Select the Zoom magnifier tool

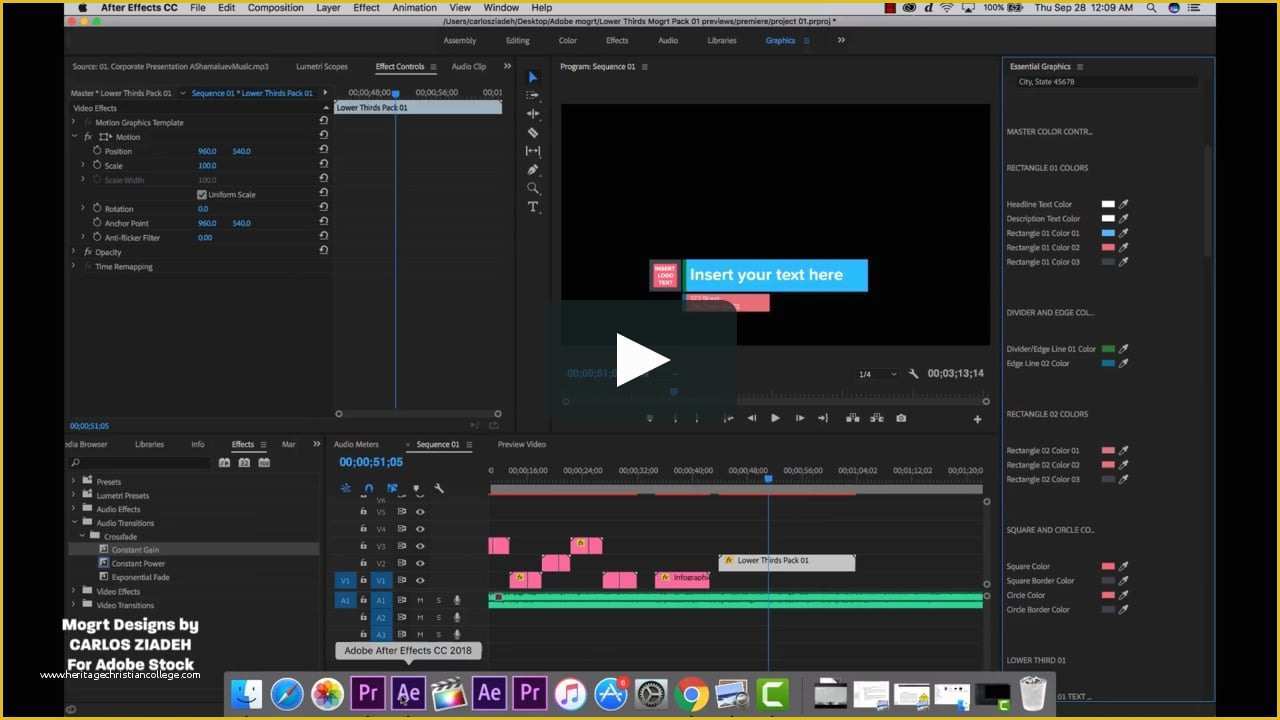533,188
